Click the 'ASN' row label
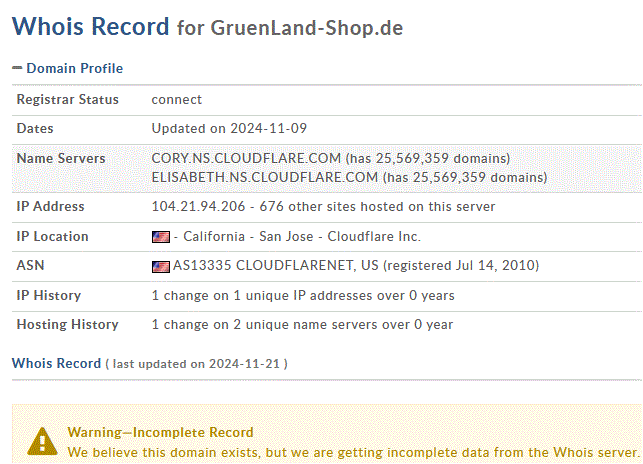 (30, 265)
